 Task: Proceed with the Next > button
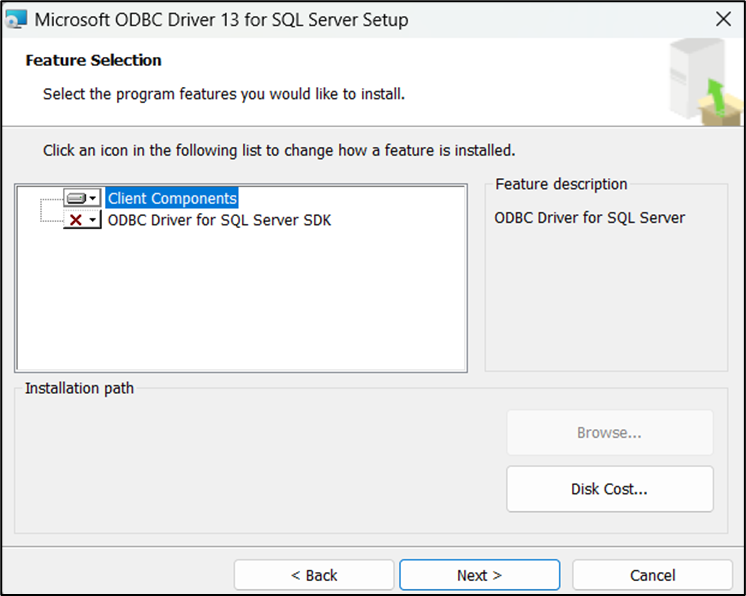pyautogui.click(x=479, y=575)
